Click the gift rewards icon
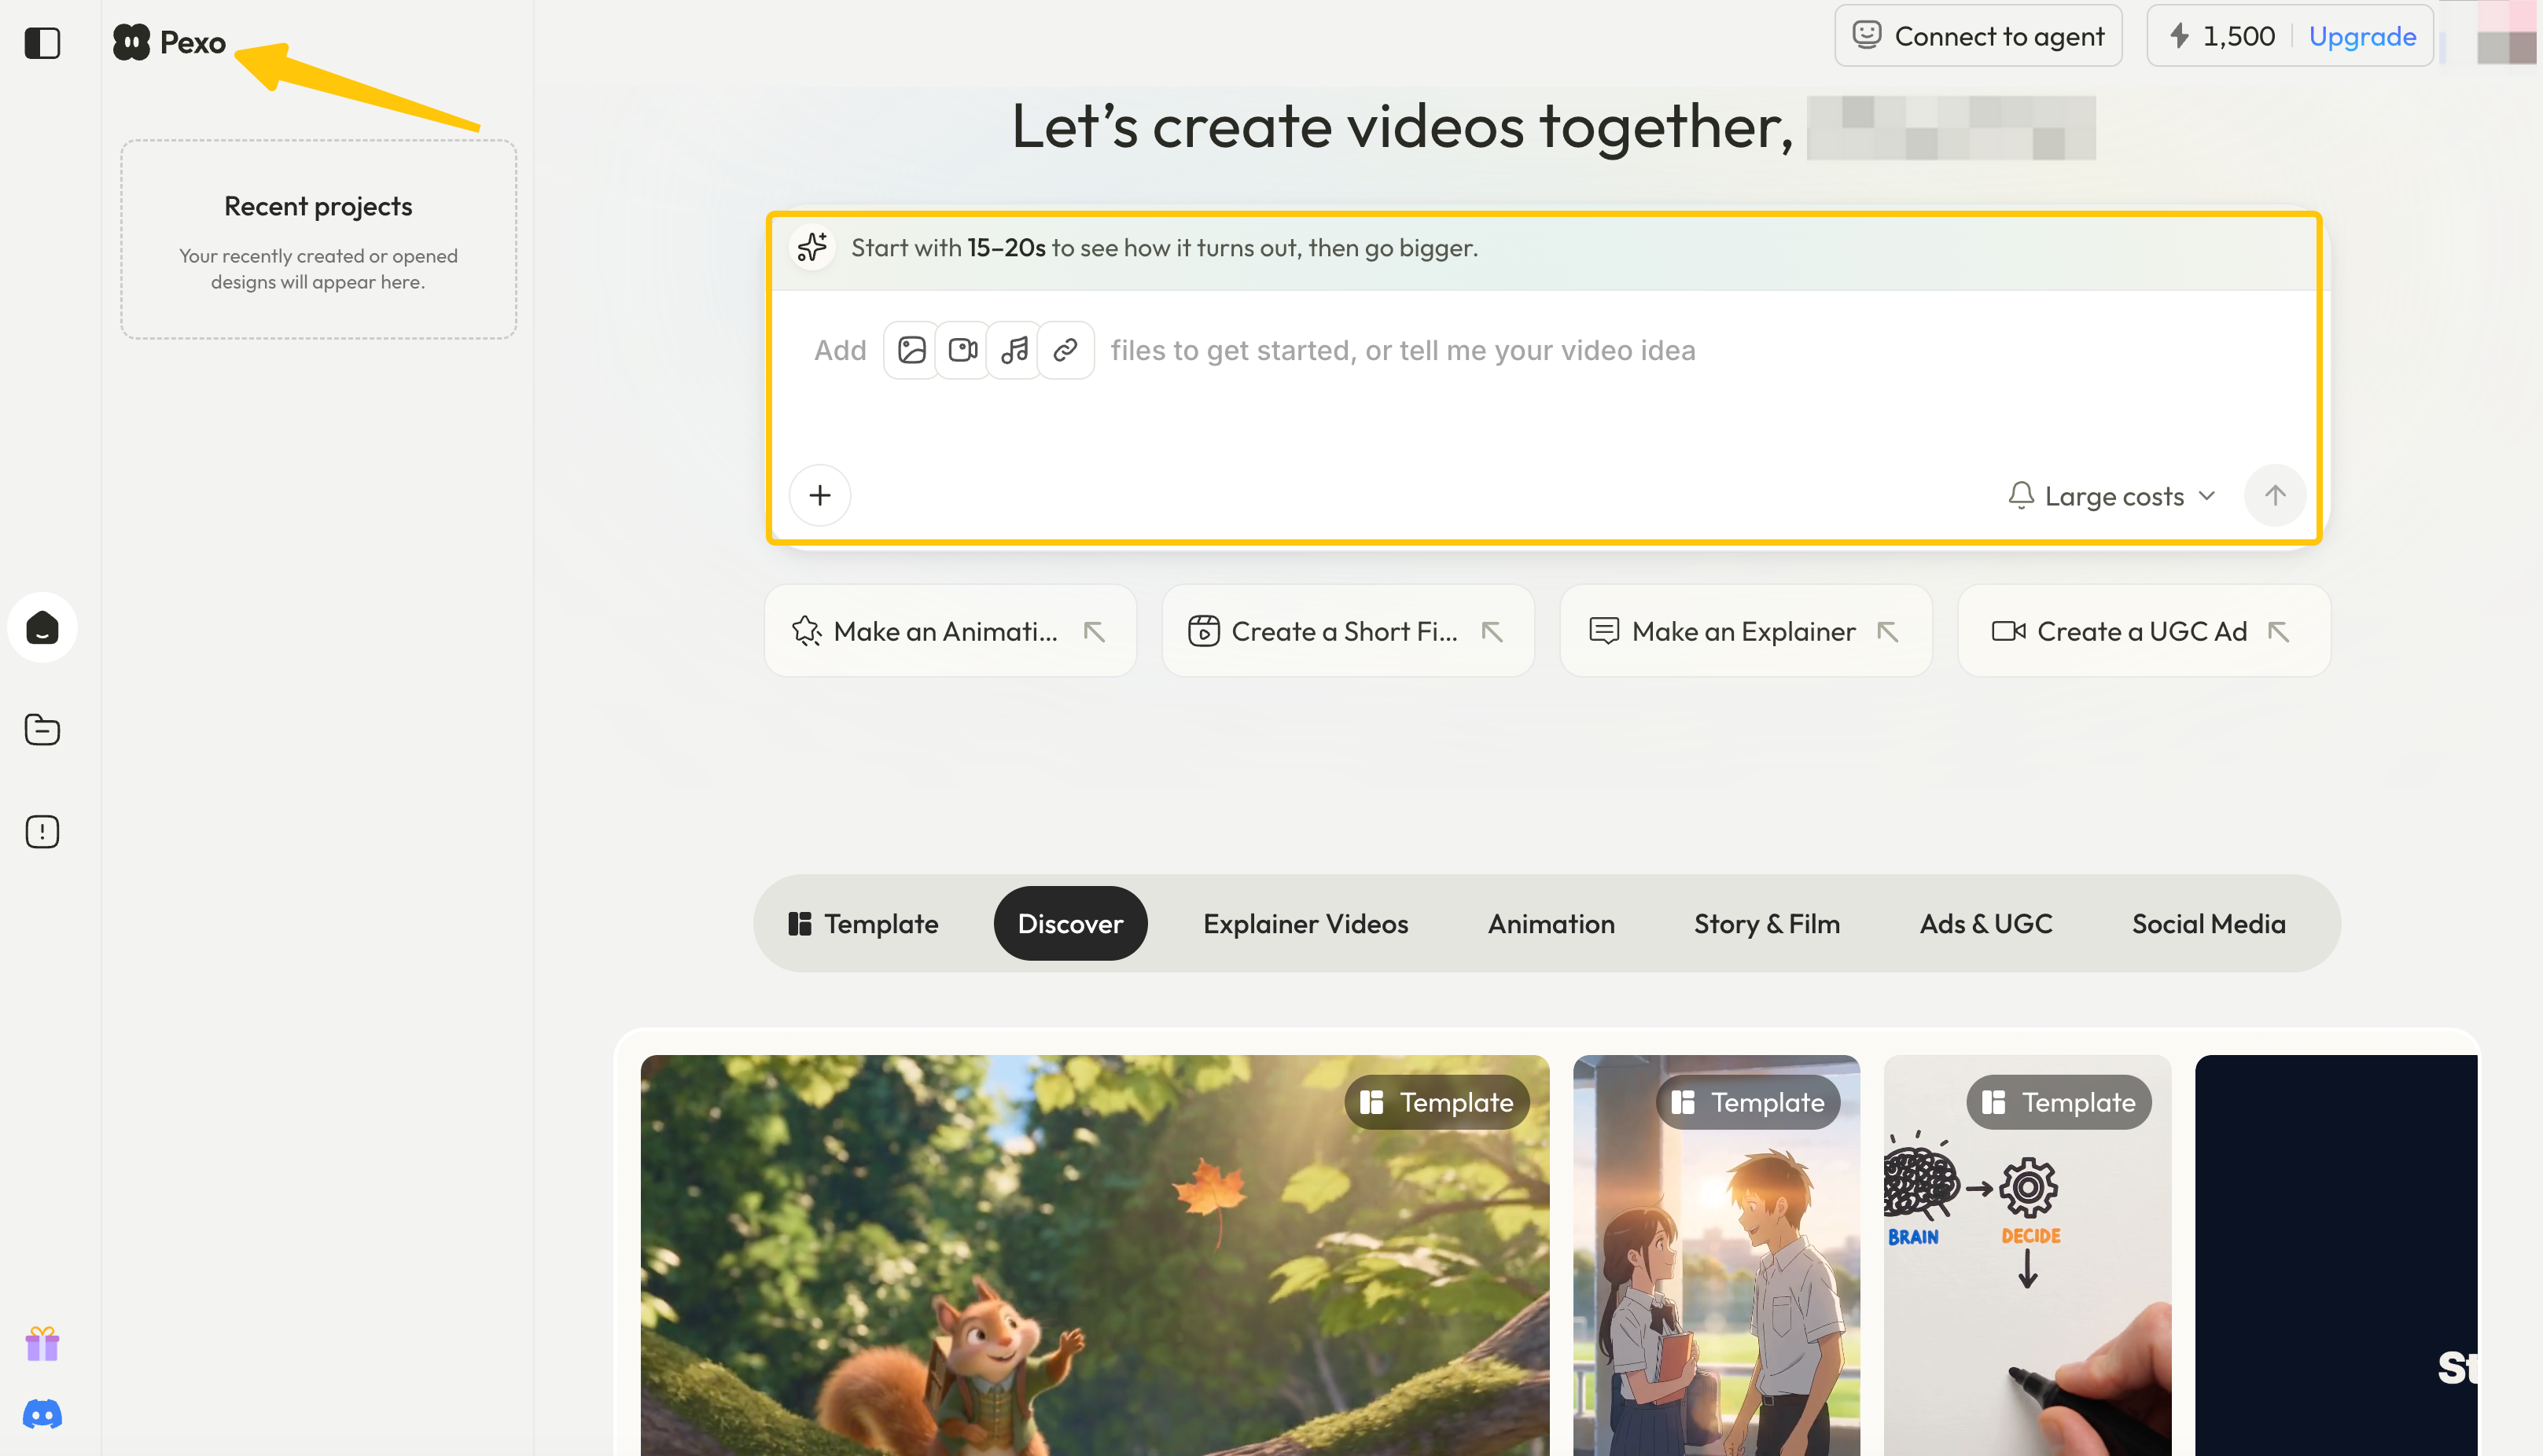This screenshot has height=1456, width=2543. [42, 1344]
